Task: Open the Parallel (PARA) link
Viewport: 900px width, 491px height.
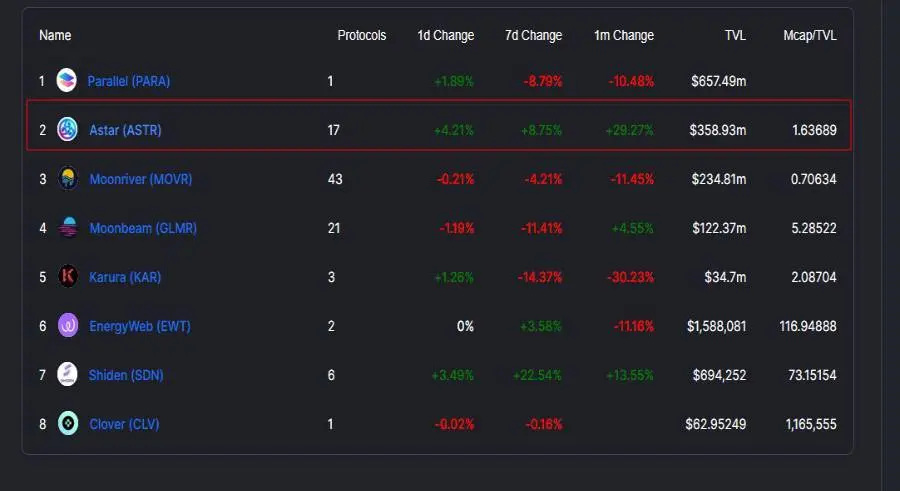Action: [x=129, y=81]
